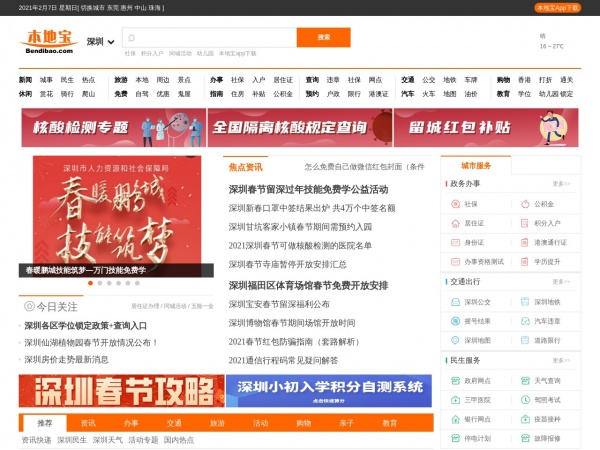Switch to the 办事 tab in orange bar
This screenshot has height=450, width=600.
pyautogui.click(x=131, y=423)
